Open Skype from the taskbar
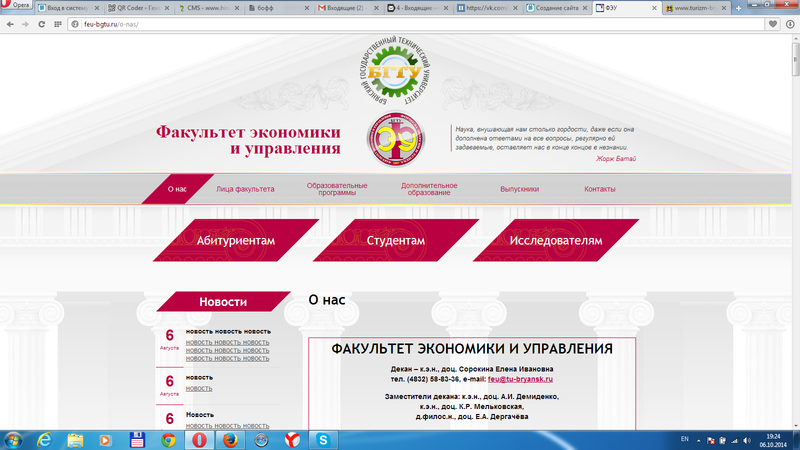This screenshot has width=800, height=450. point(323,440)
